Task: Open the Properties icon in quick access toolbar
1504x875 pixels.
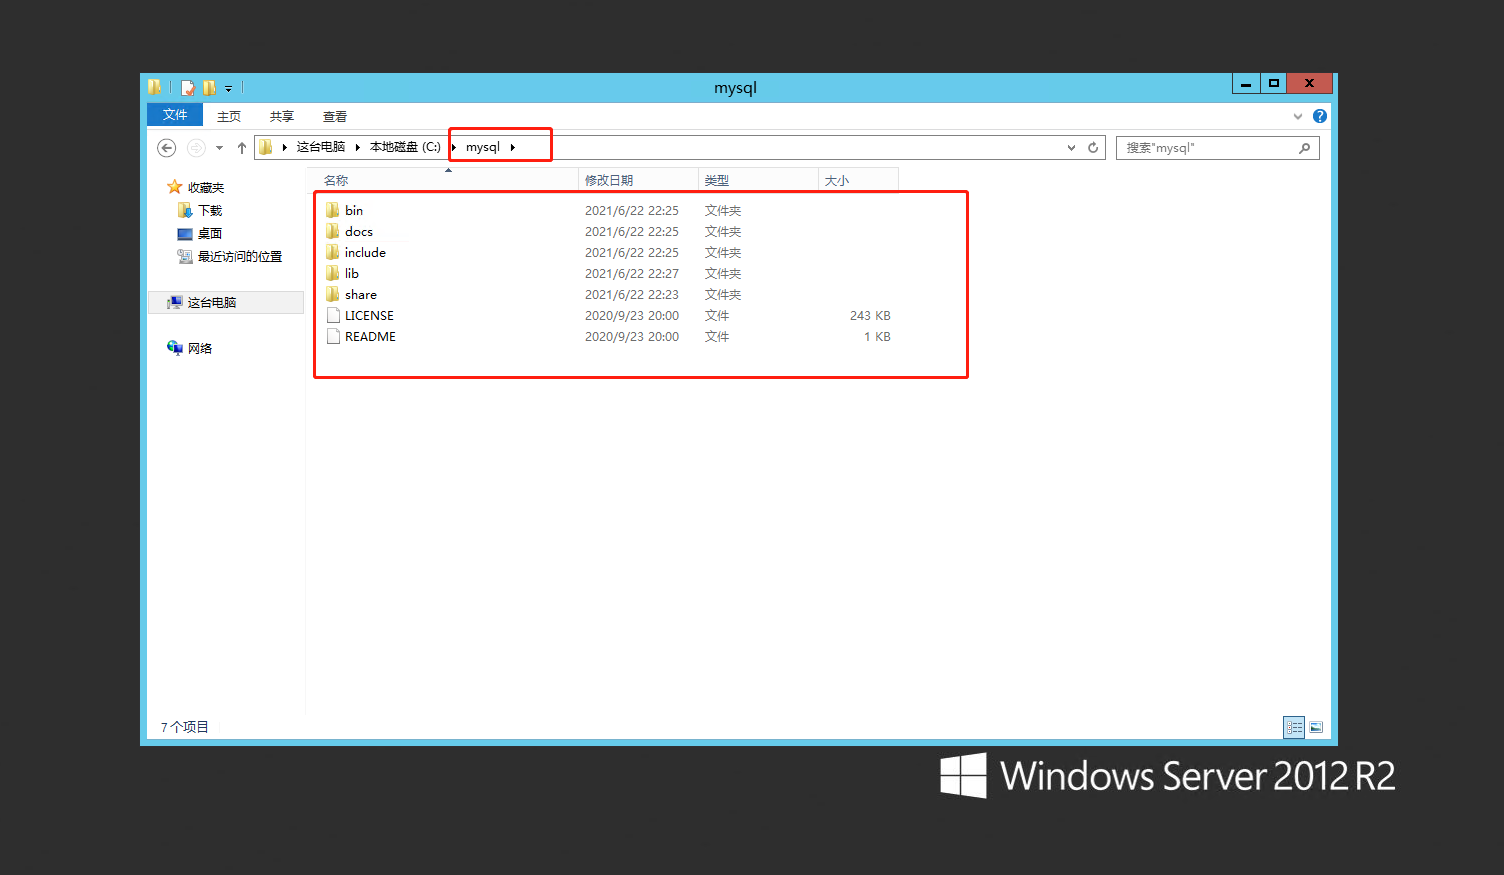Action: coord(188,88)
